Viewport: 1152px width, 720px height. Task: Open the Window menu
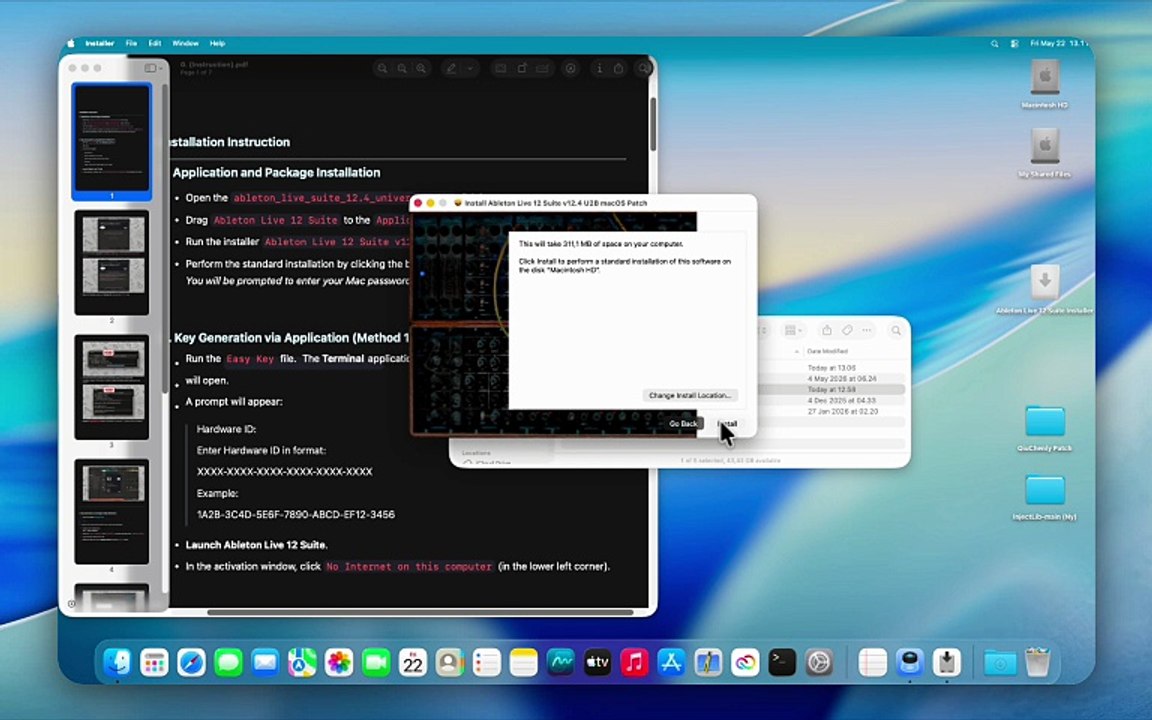click(185, 43)
